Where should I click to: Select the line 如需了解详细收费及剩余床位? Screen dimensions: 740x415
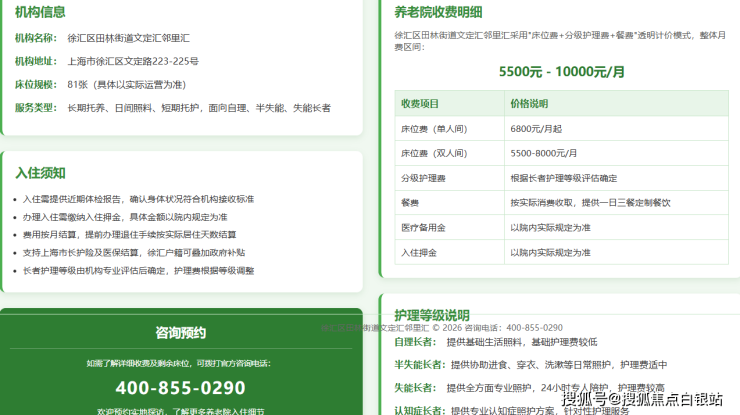click(x=178, y=363)
